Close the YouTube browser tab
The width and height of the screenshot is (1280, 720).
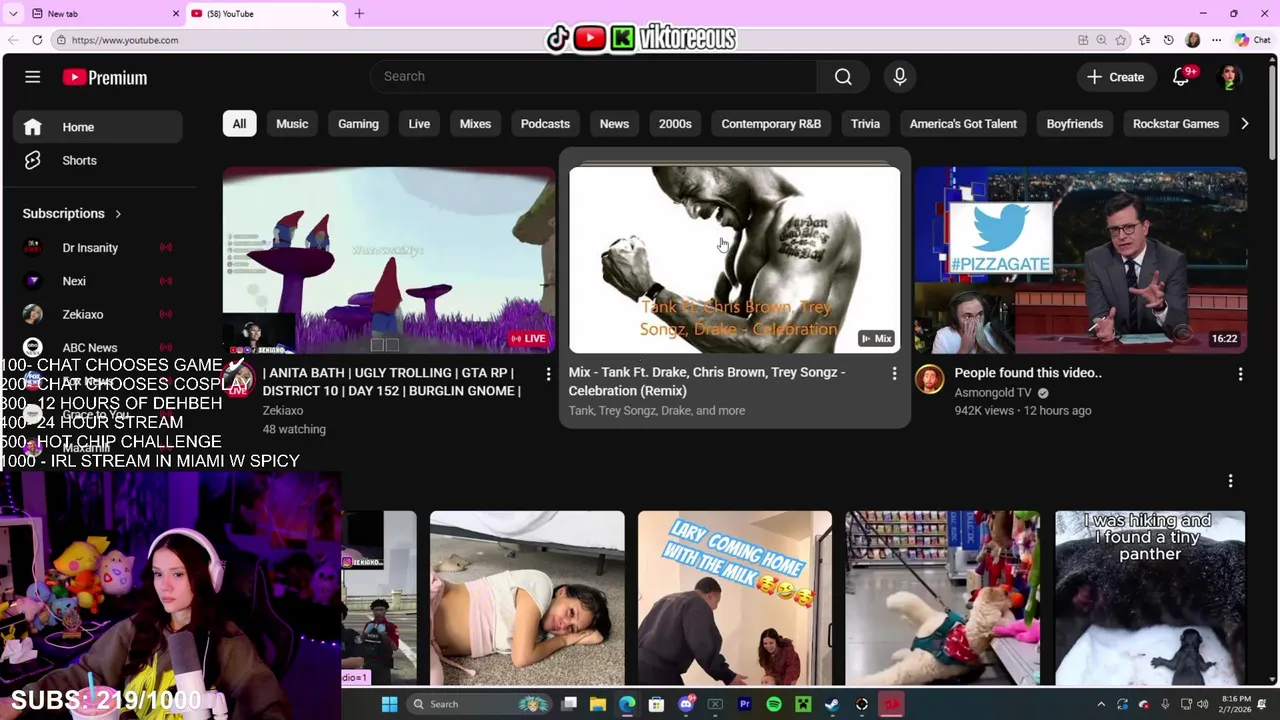pos(335,14)
